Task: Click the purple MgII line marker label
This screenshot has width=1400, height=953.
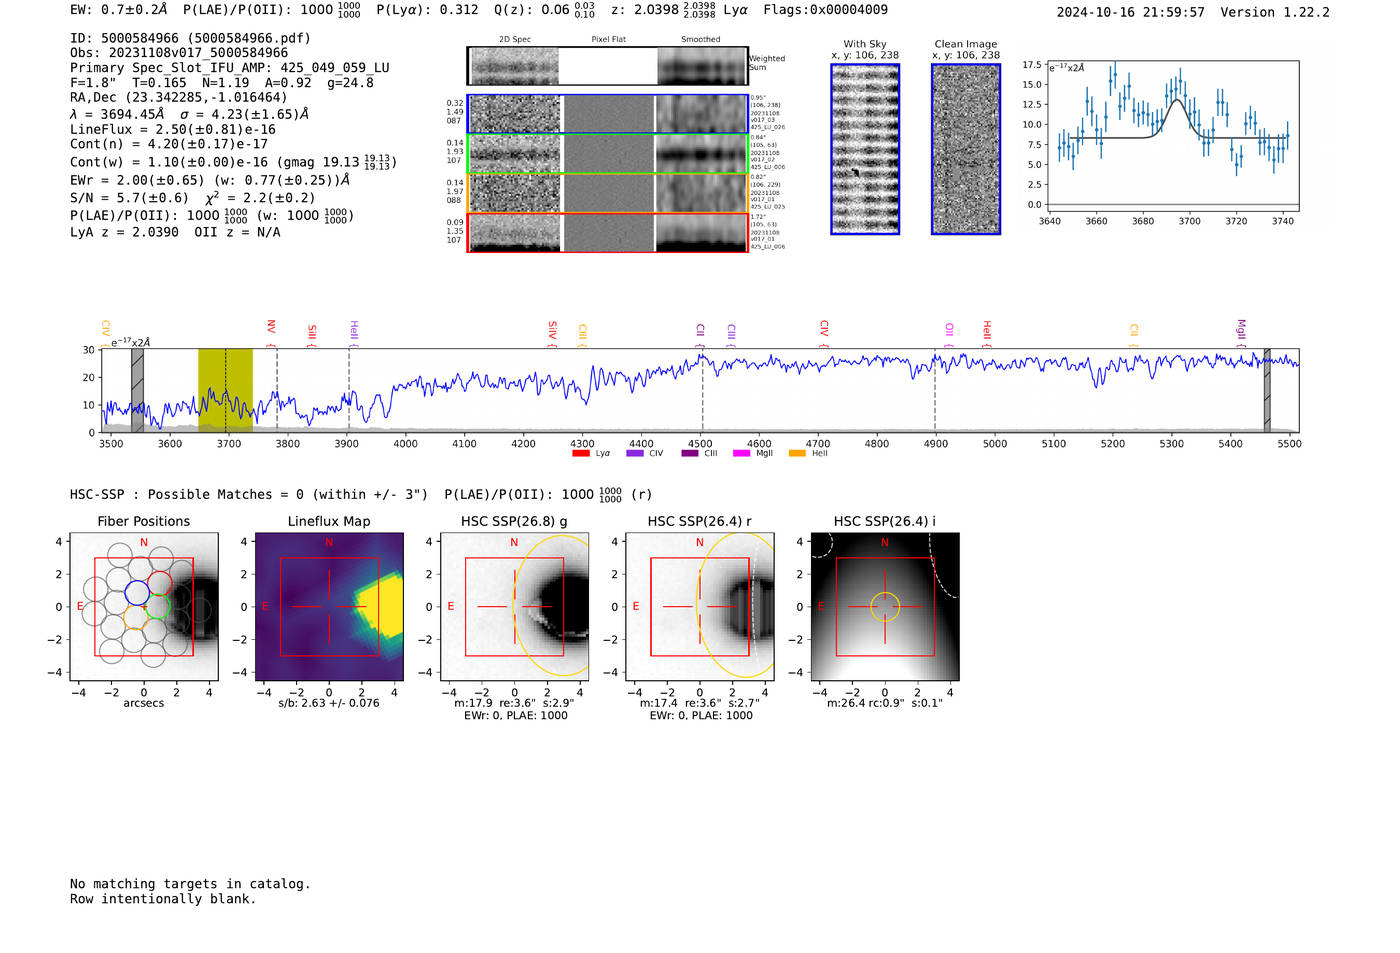Action: tap(1241, 329)
